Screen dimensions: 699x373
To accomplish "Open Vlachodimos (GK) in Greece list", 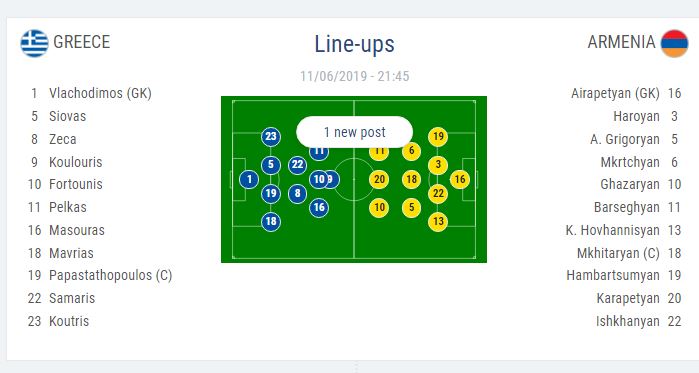I will [100, 93].
